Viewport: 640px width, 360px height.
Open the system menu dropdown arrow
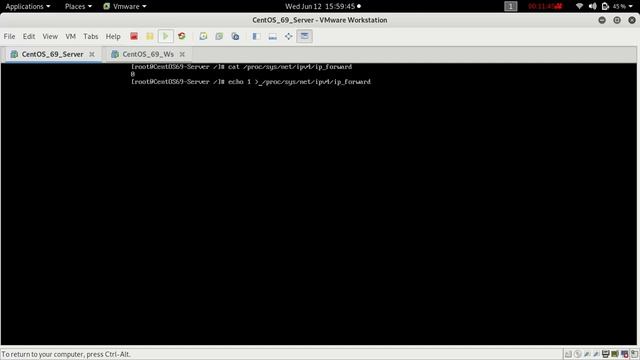coord(631,7)
